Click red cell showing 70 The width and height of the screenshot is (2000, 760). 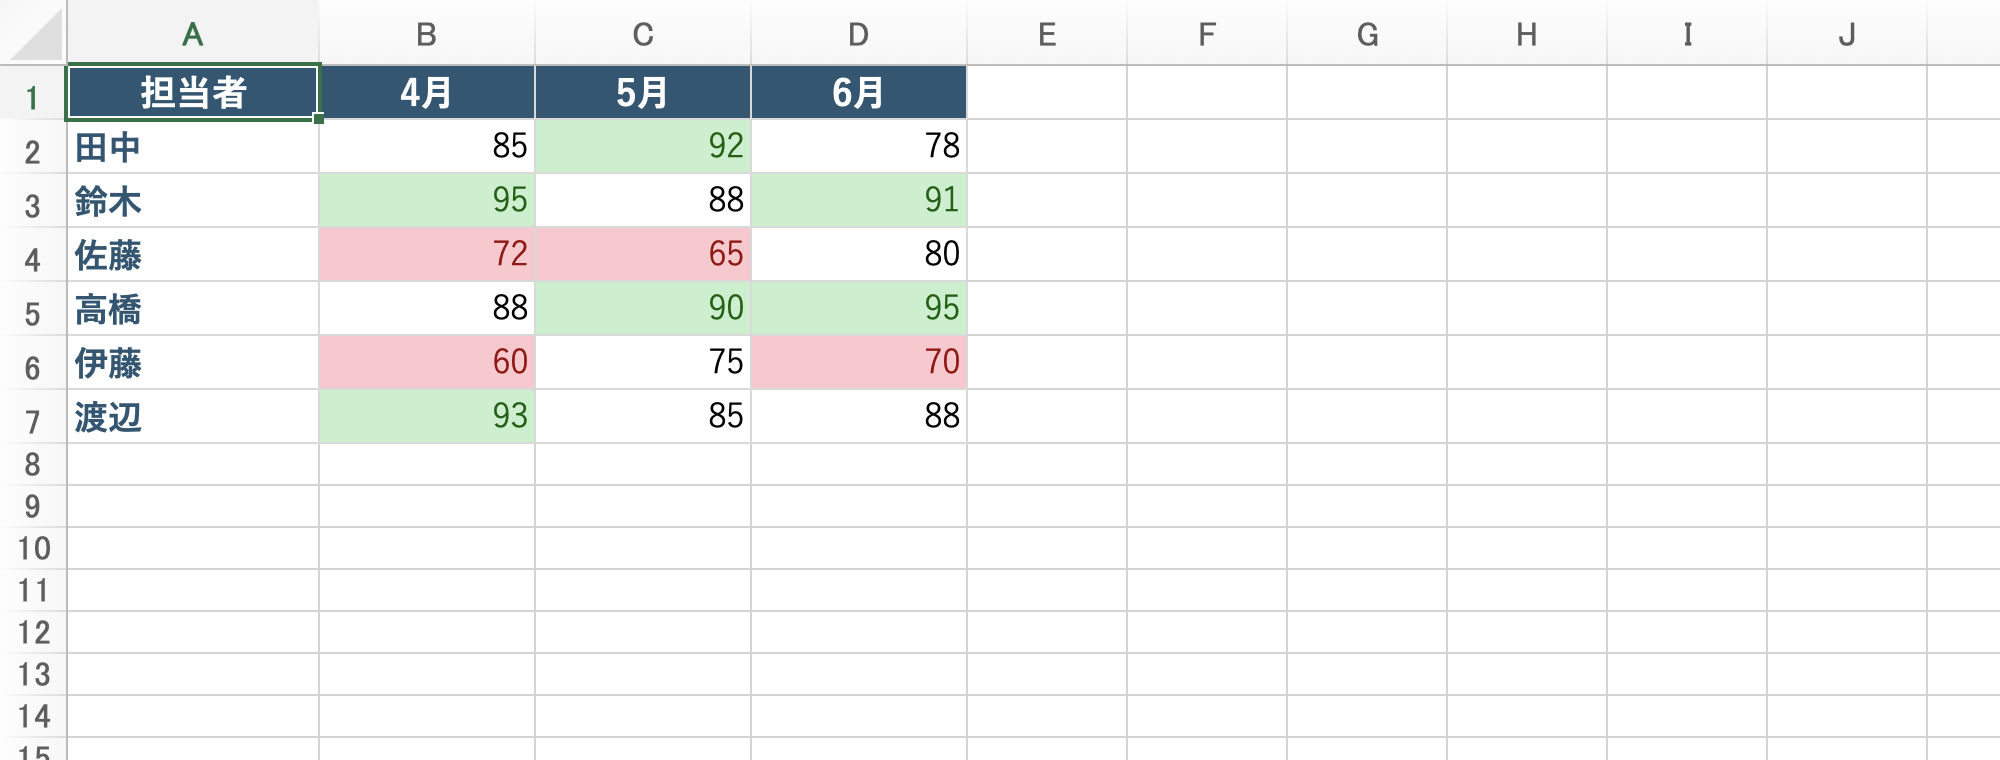coord(858,362)
